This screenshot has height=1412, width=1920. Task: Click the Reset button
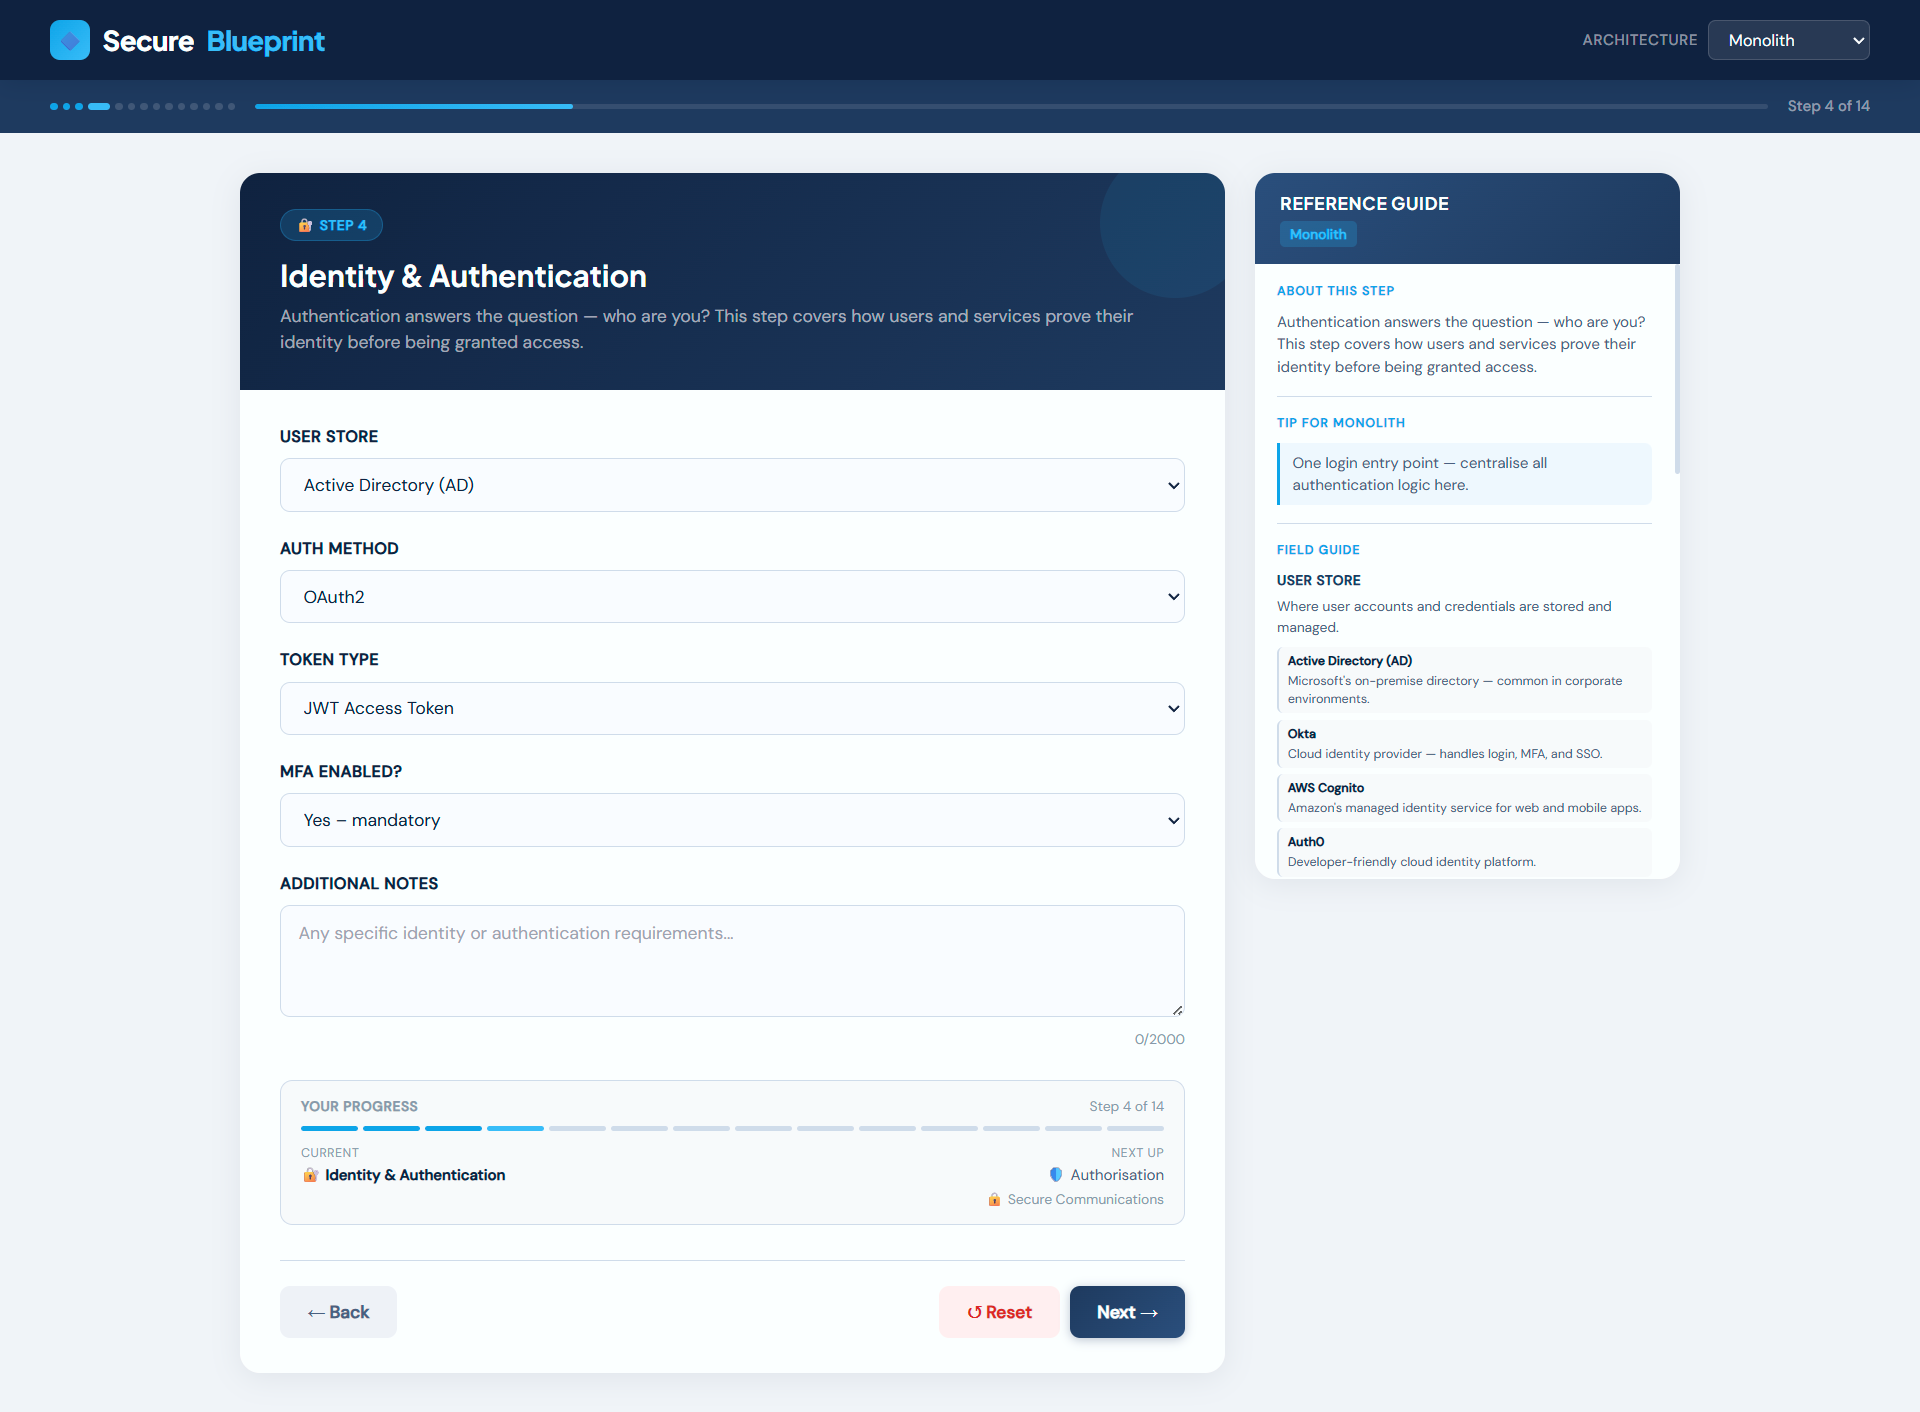999,1312
